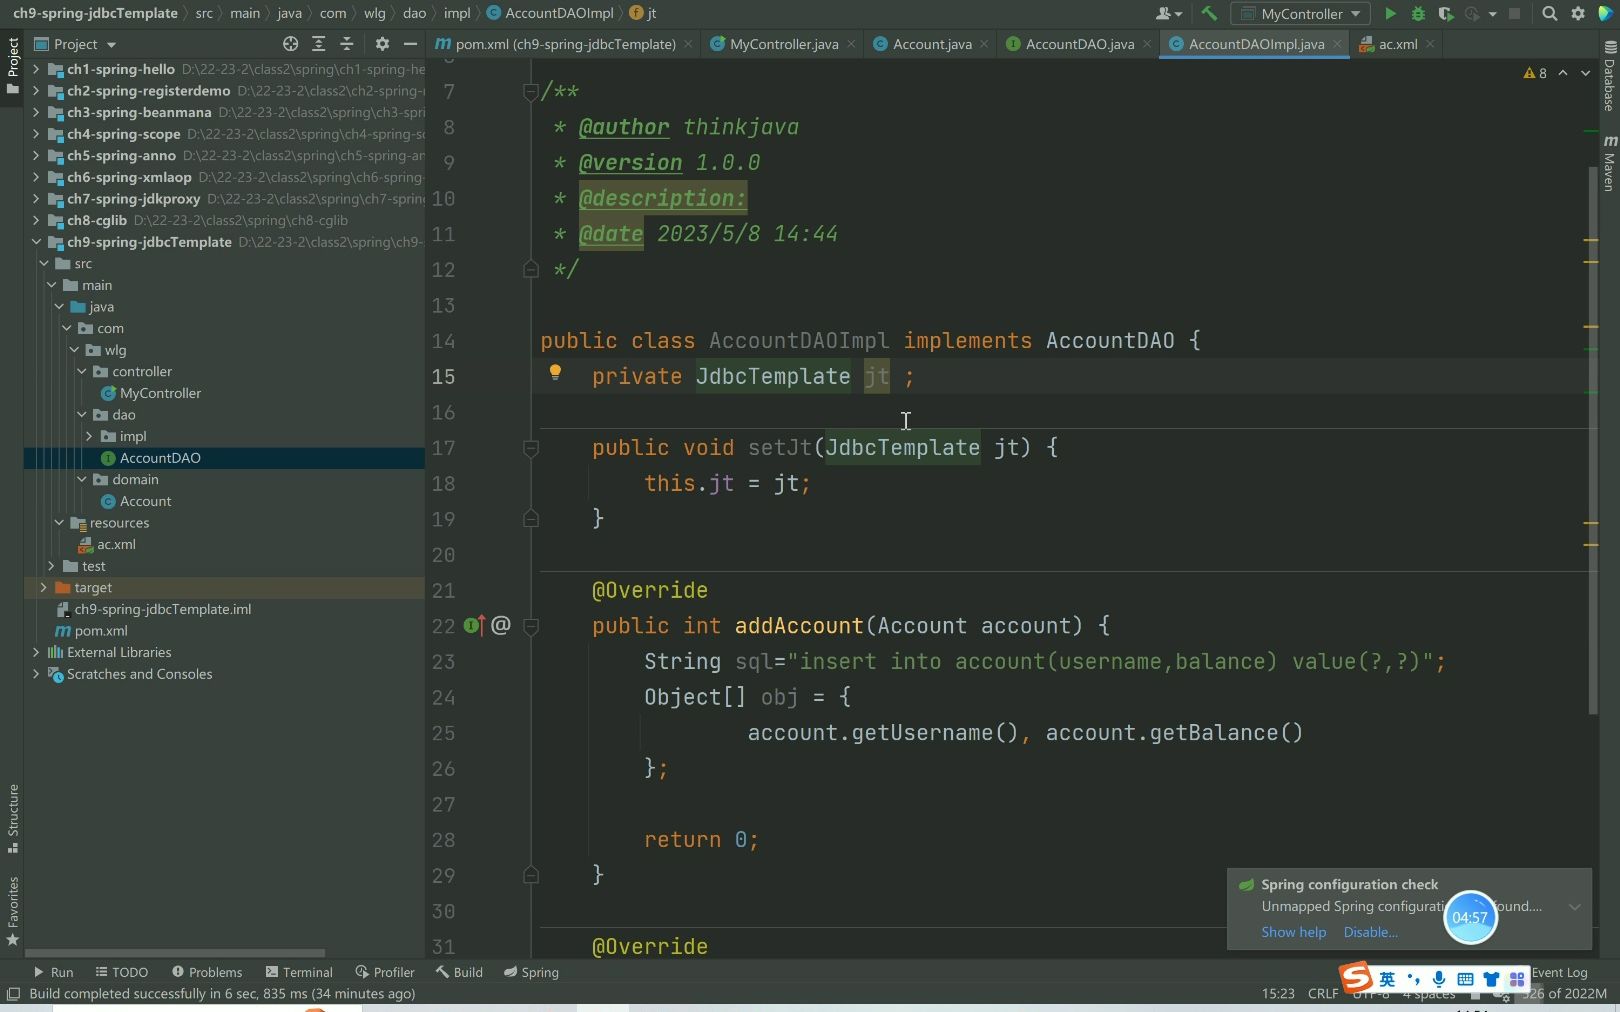
Task: Open the Problems tool window
Action: point(206,972)
